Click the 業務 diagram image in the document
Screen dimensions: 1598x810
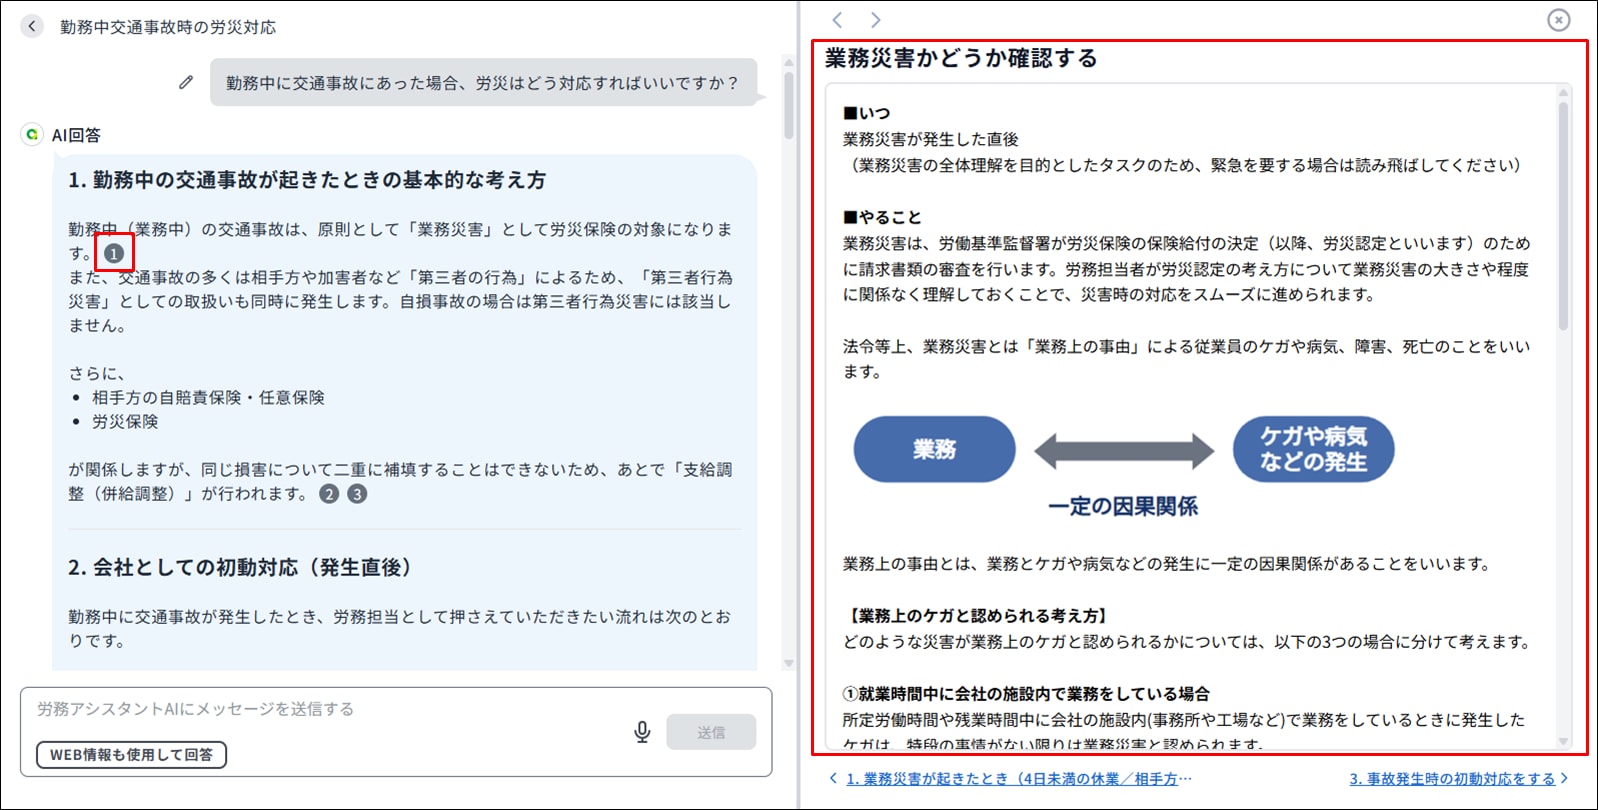(x=934, y=450)
